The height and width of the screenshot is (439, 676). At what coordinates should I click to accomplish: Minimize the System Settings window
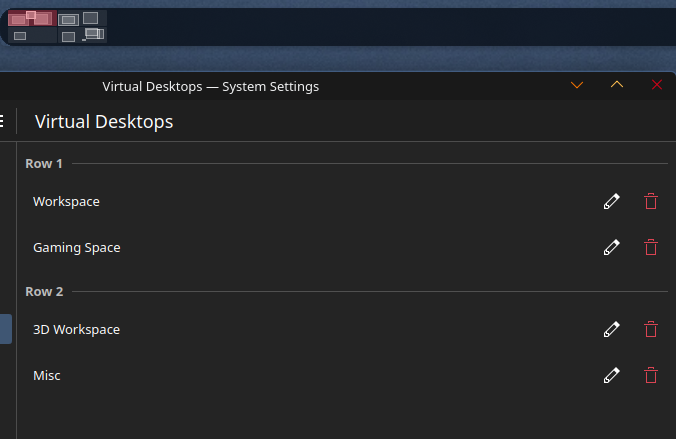pyautogui.click(x=577, y=85)
